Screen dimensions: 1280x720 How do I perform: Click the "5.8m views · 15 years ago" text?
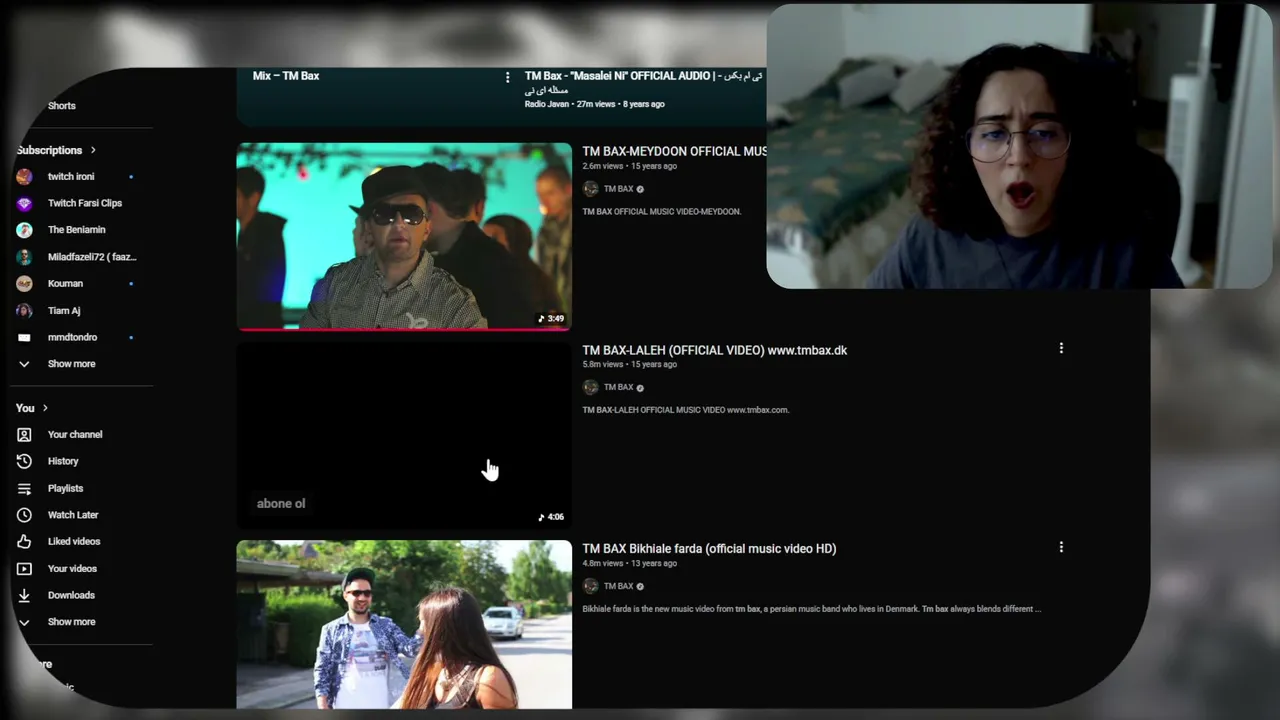630,364
